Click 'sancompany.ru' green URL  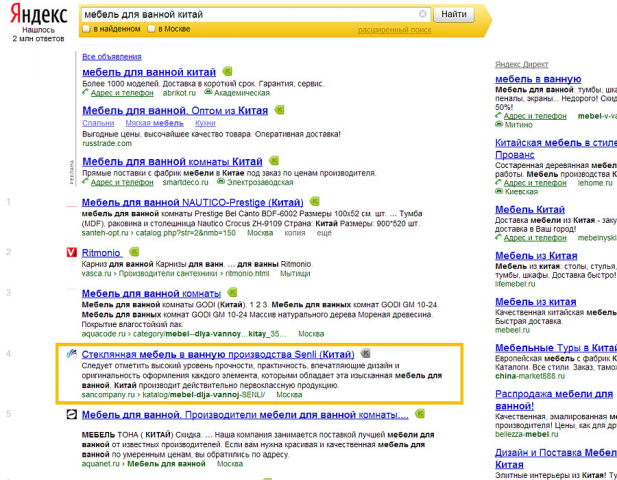click(108, 395)
